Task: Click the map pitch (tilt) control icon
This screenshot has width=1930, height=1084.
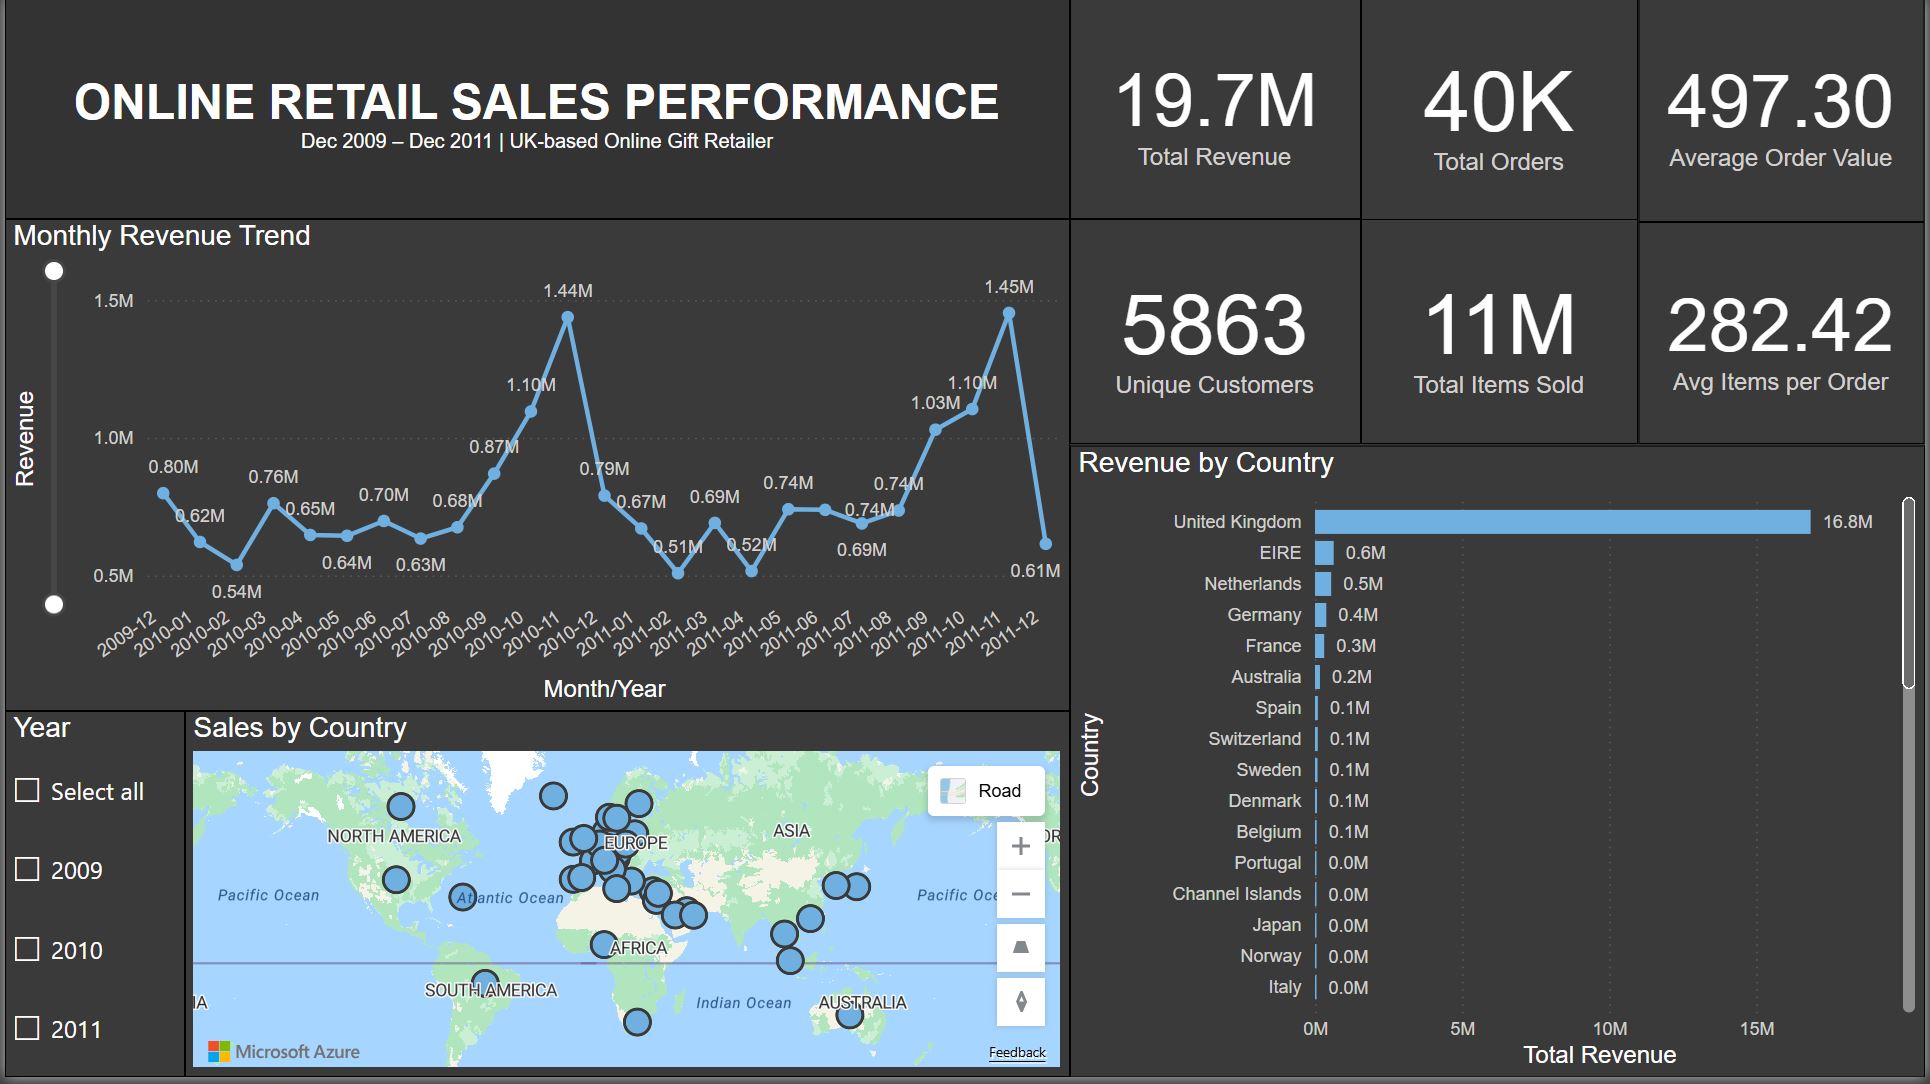Action: coord(1020,947)
